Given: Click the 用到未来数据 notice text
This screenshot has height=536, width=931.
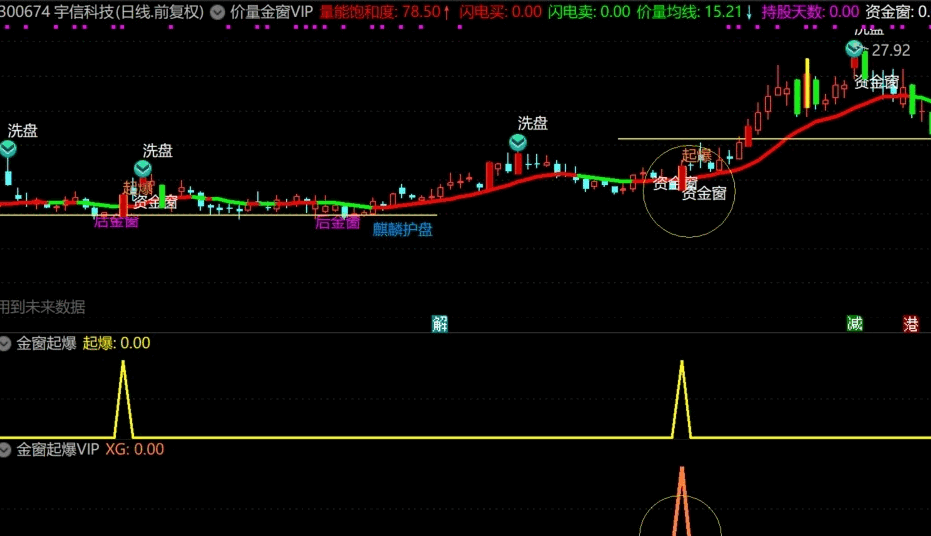Looking at the screenshot, I should coord(42,307).
